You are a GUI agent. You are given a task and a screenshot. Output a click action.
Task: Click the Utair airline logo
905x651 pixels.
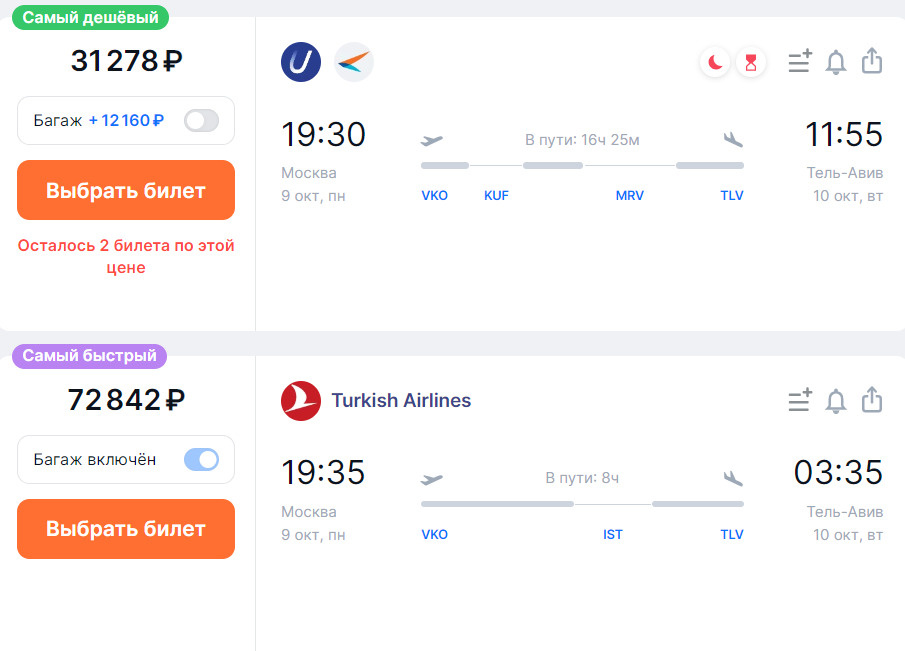[301, 62]
